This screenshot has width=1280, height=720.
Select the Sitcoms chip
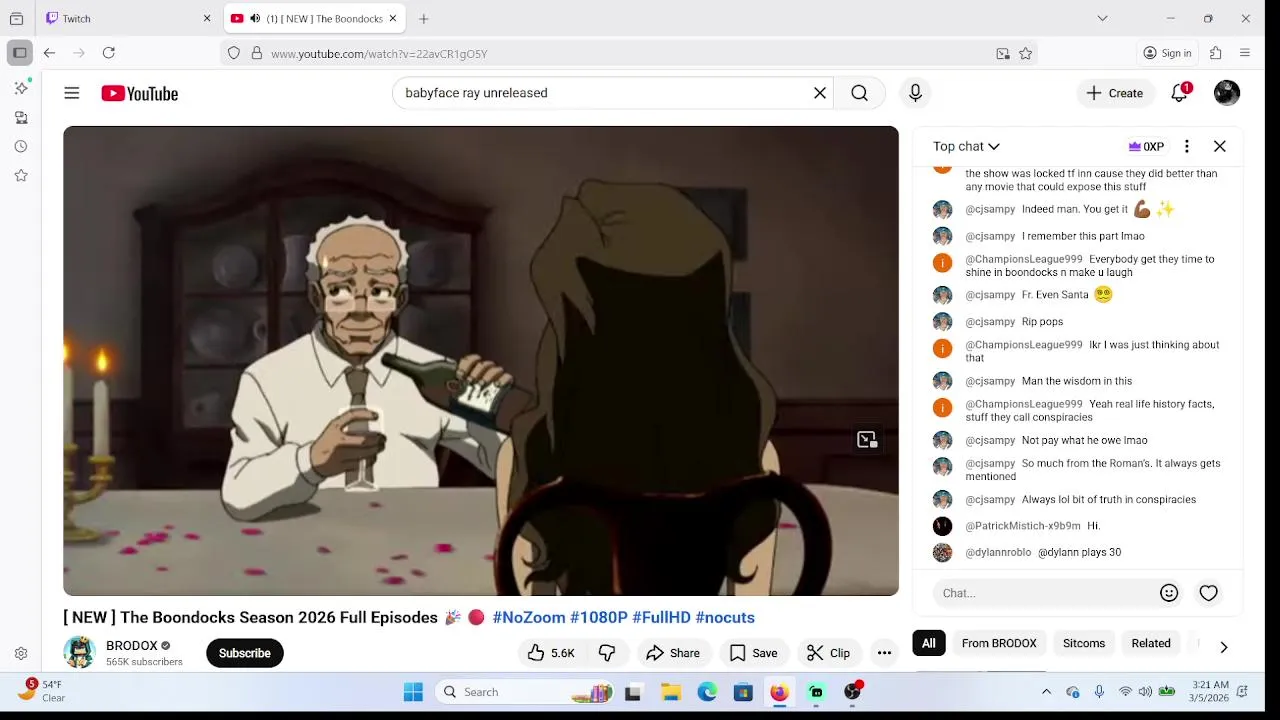click(1084, 643)
